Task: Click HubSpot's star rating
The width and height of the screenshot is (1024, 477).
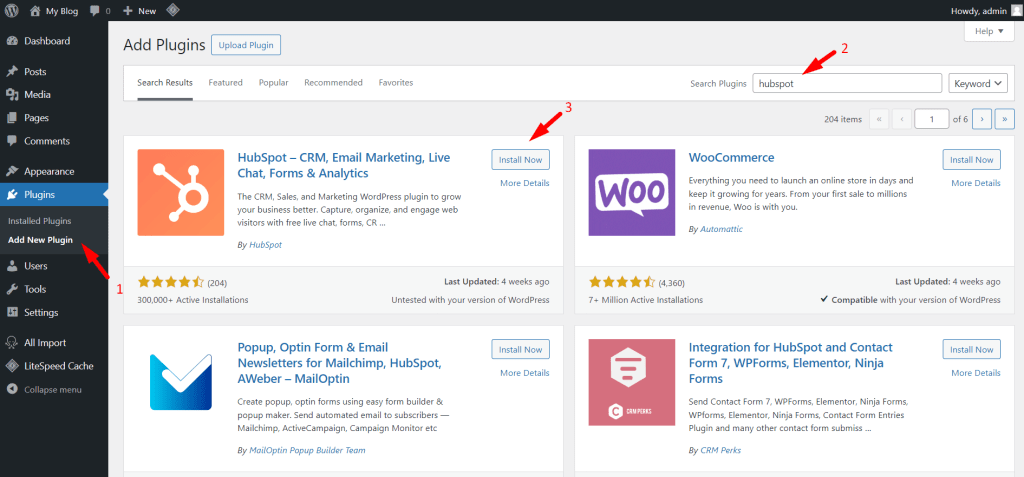Action: (x=170, y=282)
